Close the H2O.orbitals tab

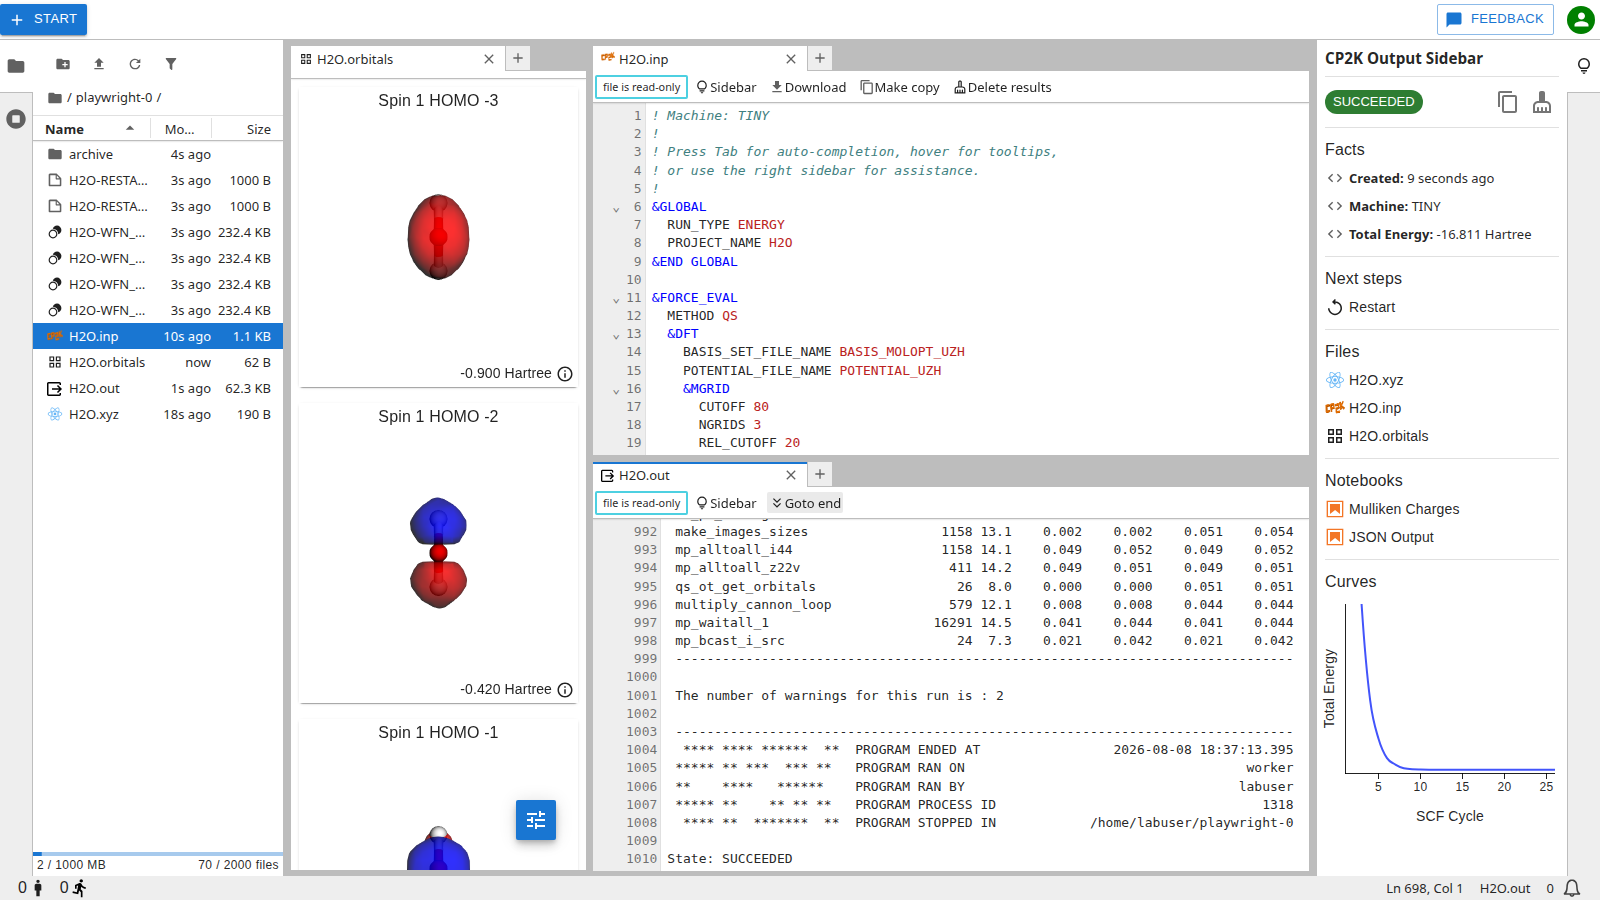click(x=489, y=59)
